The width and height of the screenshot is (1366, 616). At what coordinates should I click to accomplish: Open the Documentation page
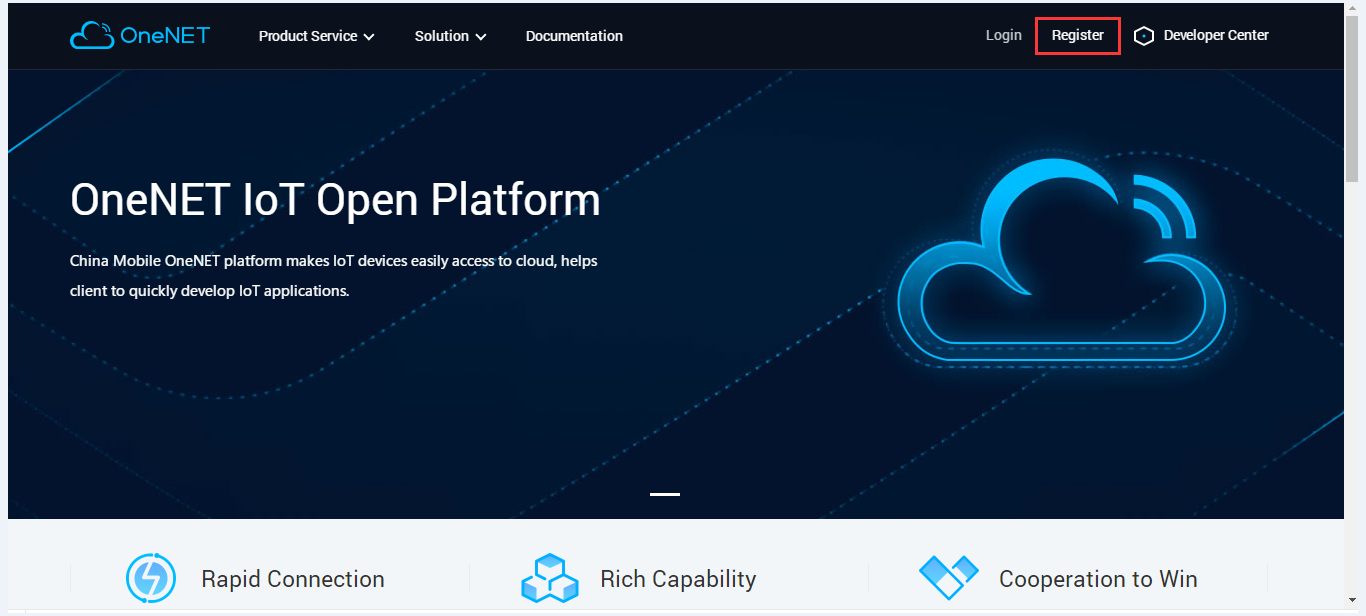(x=574, y=36)
